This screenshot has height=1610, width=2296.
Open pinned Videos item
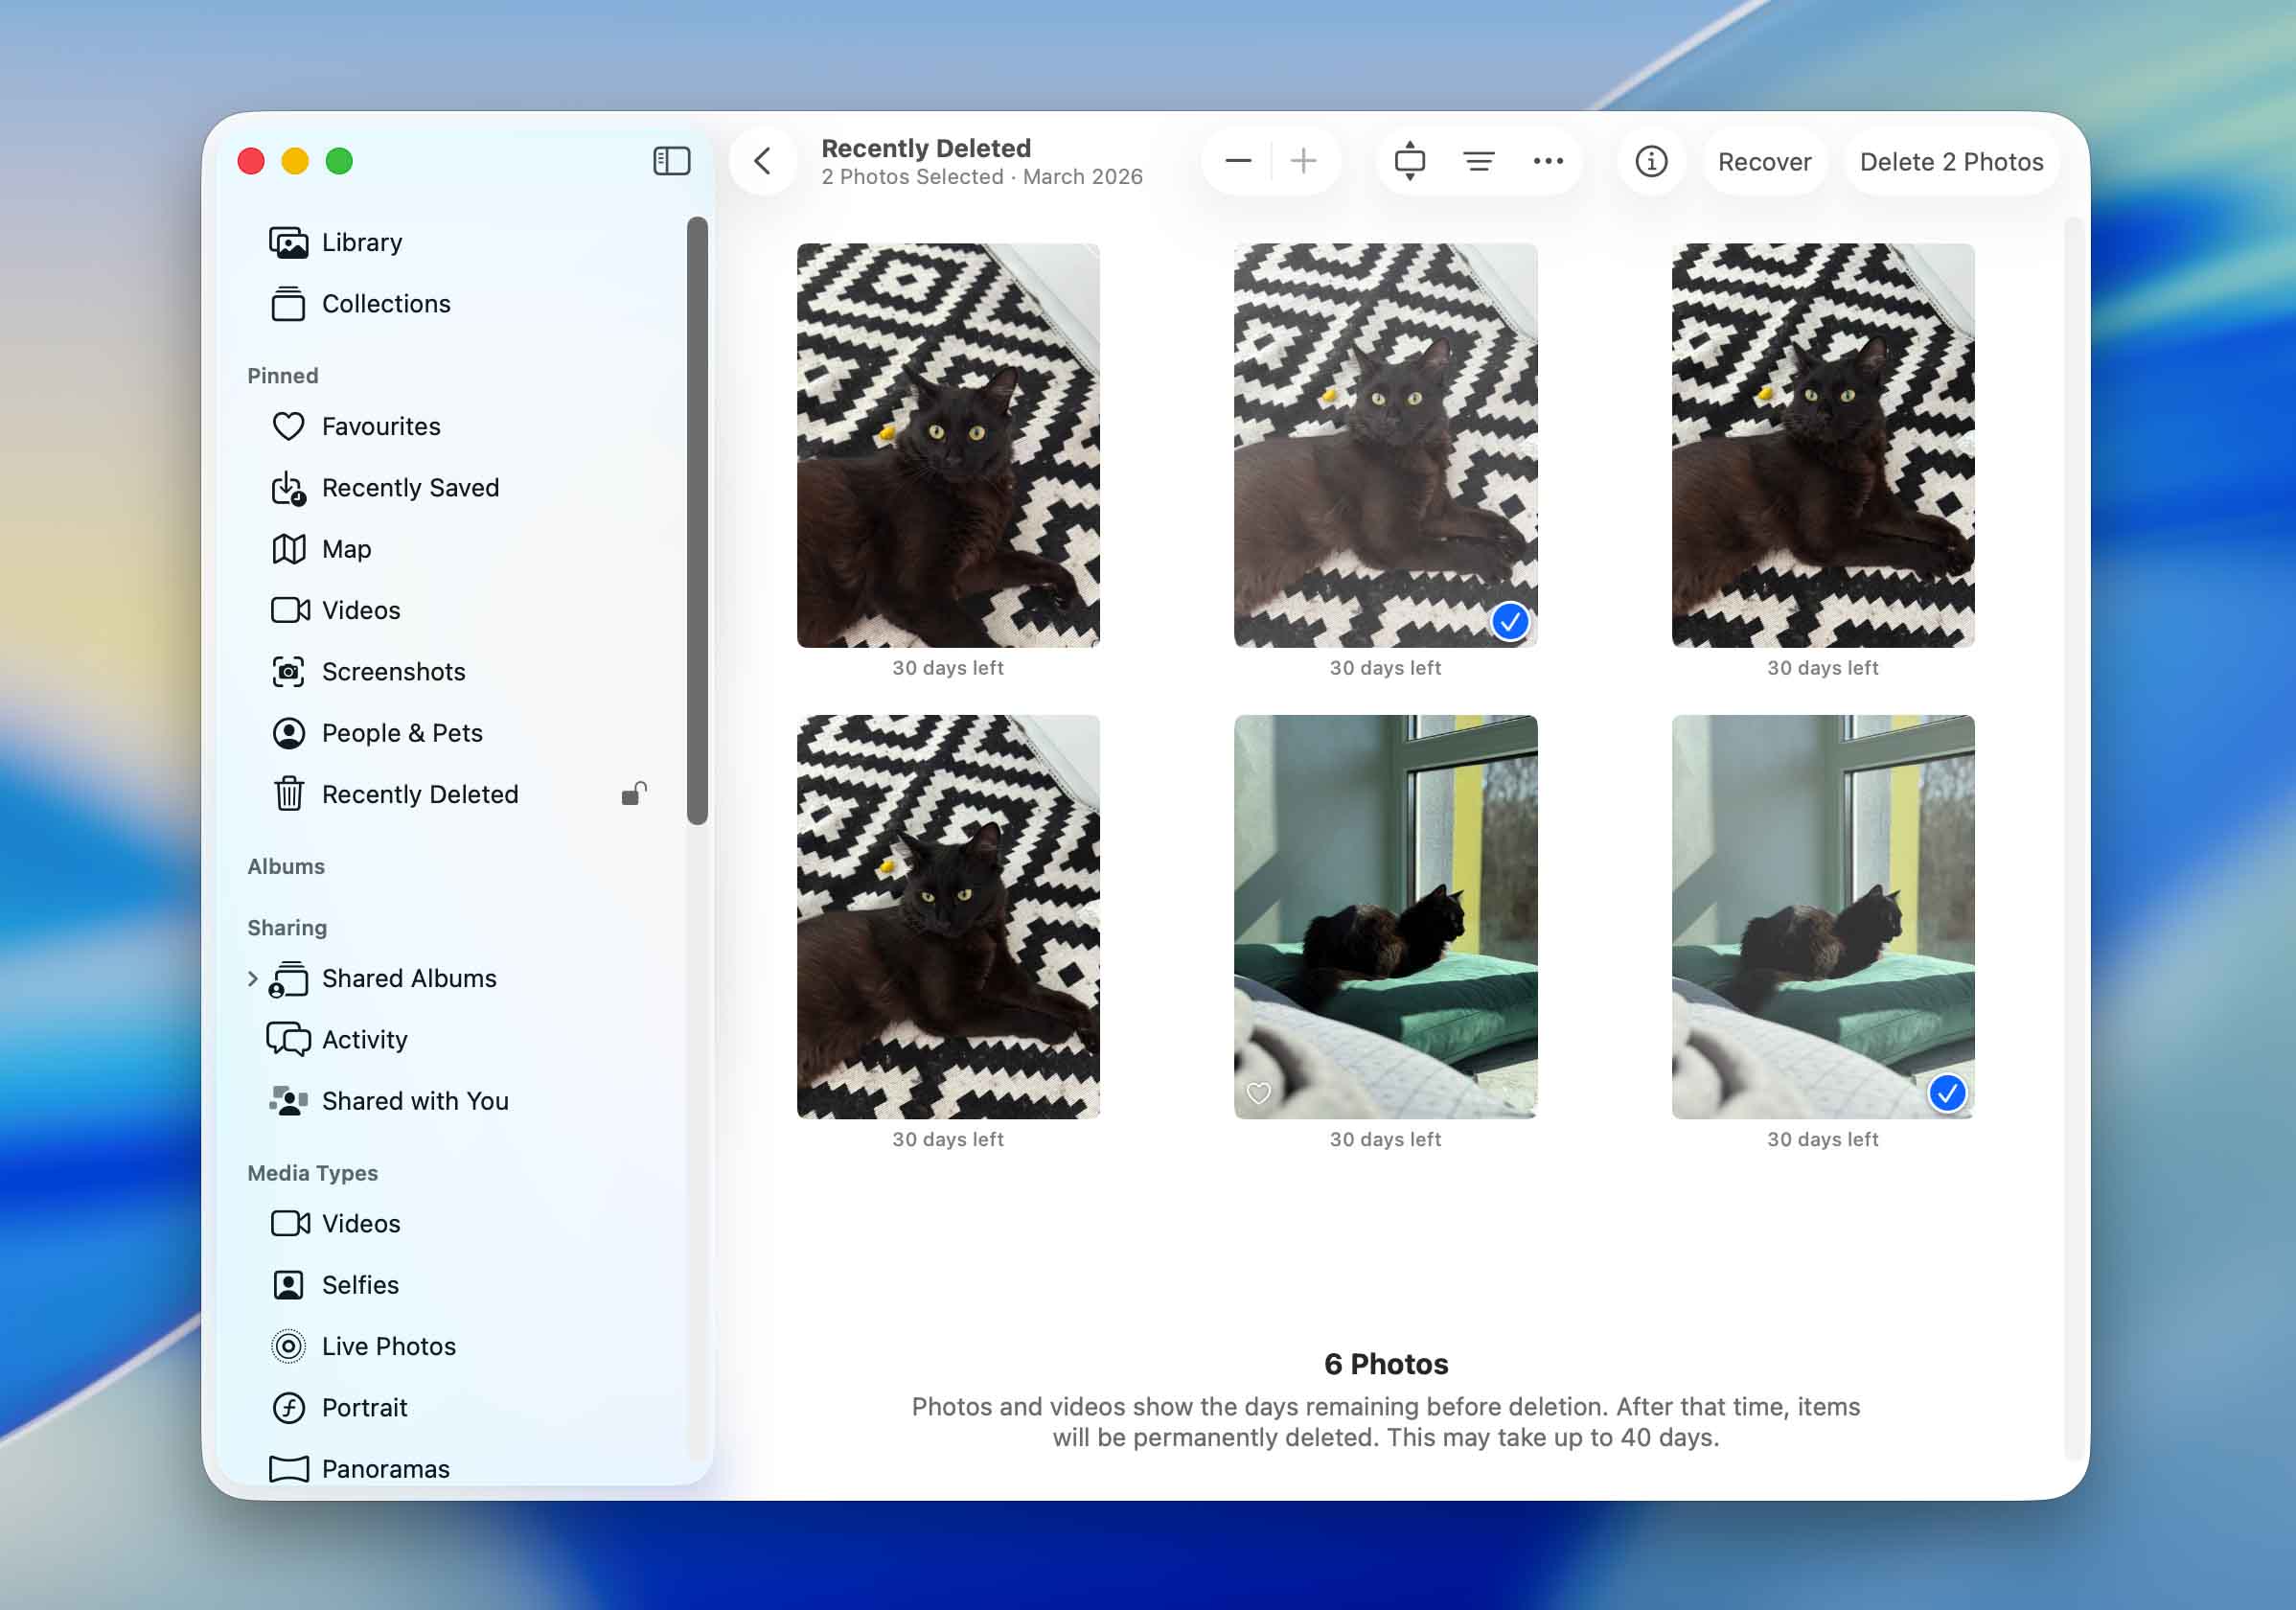[460, 611]
